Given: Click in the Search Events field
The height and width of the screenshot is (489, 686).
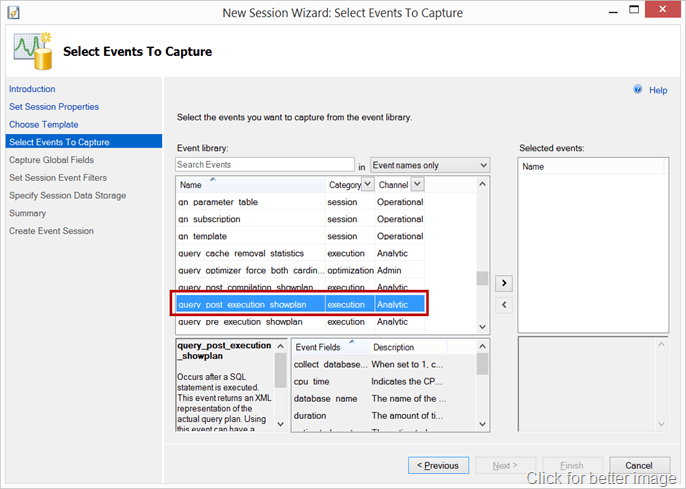Looking at the screenshot, I should [x=264, y=165].
